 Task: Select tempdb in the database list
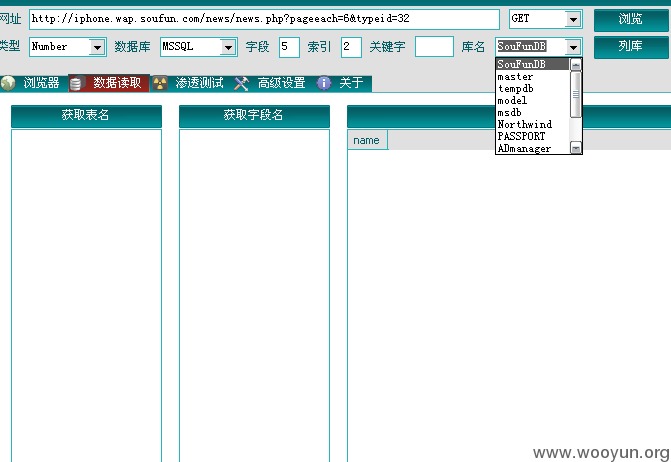[533, 89]
